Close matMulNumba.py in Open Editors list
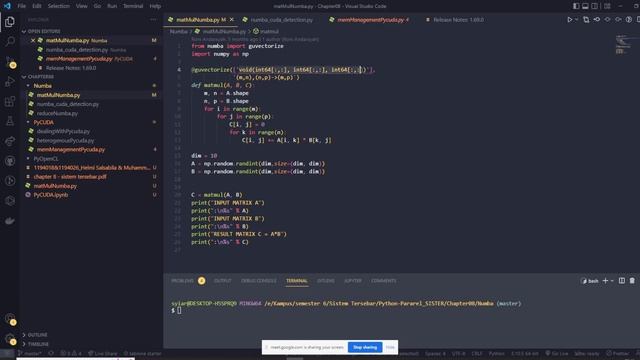This screenshot has width=640, height=360. [33, 40]
